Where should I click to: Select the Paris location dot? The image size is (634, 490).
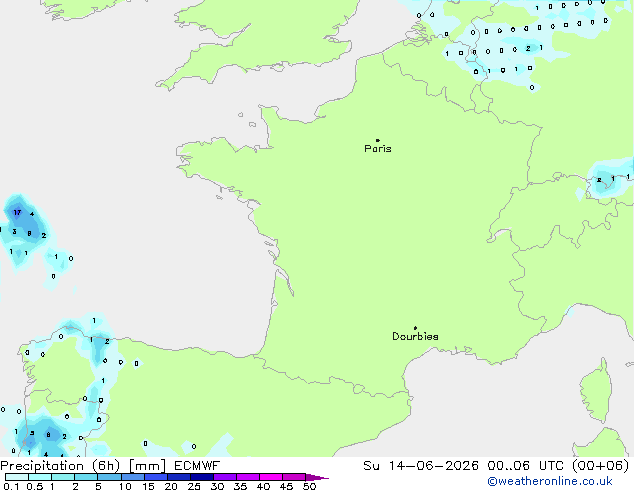pyautogui.click(x=378, y=140)
